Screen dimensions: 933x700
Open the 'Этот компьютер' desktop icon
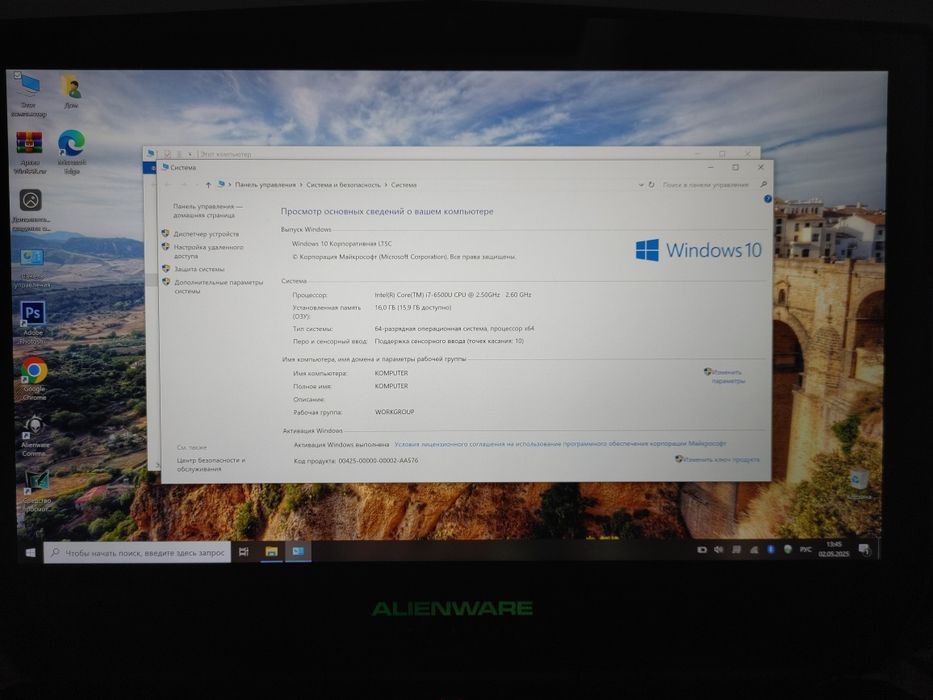(29, 94)
